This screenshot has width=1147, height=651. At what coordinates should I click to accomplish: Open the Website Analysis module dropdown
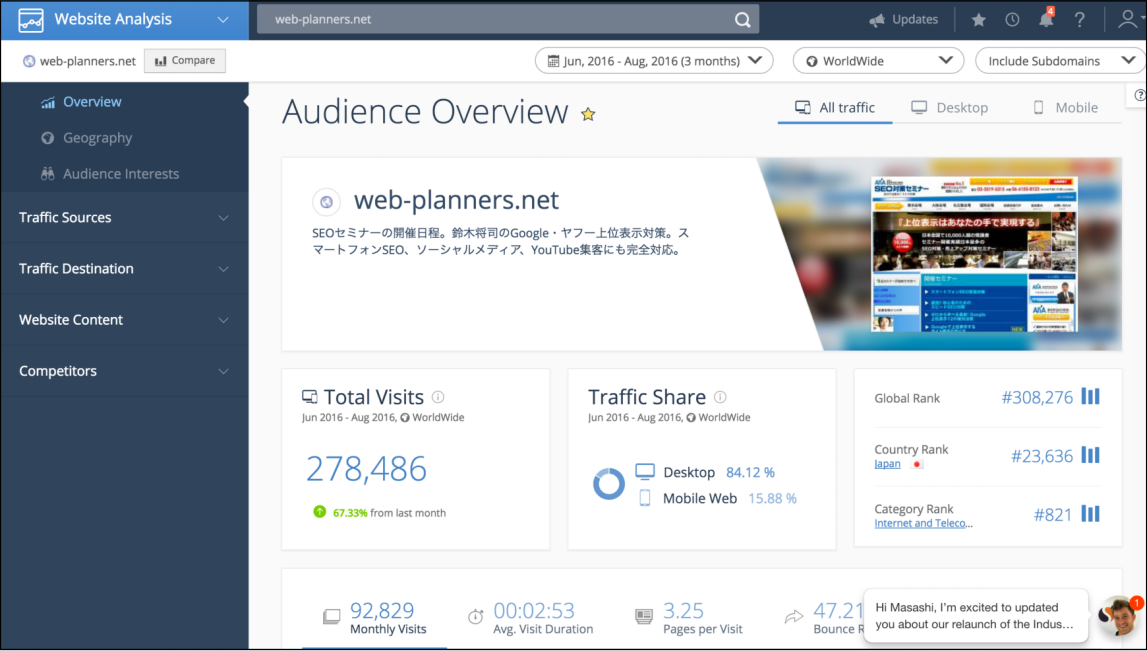click(223, 20)
